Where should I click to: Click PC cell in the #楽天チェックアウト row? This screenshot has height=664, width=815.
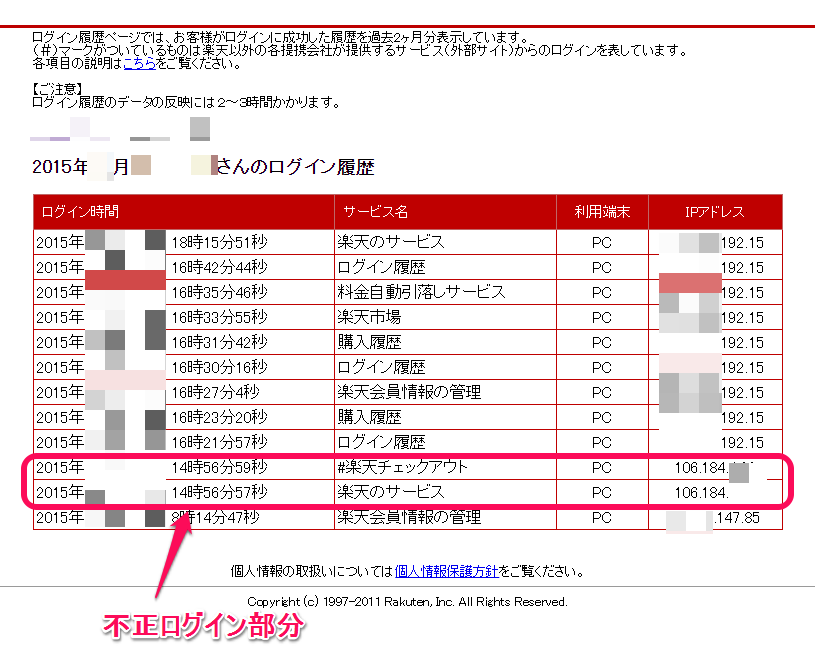click(602, 467)
